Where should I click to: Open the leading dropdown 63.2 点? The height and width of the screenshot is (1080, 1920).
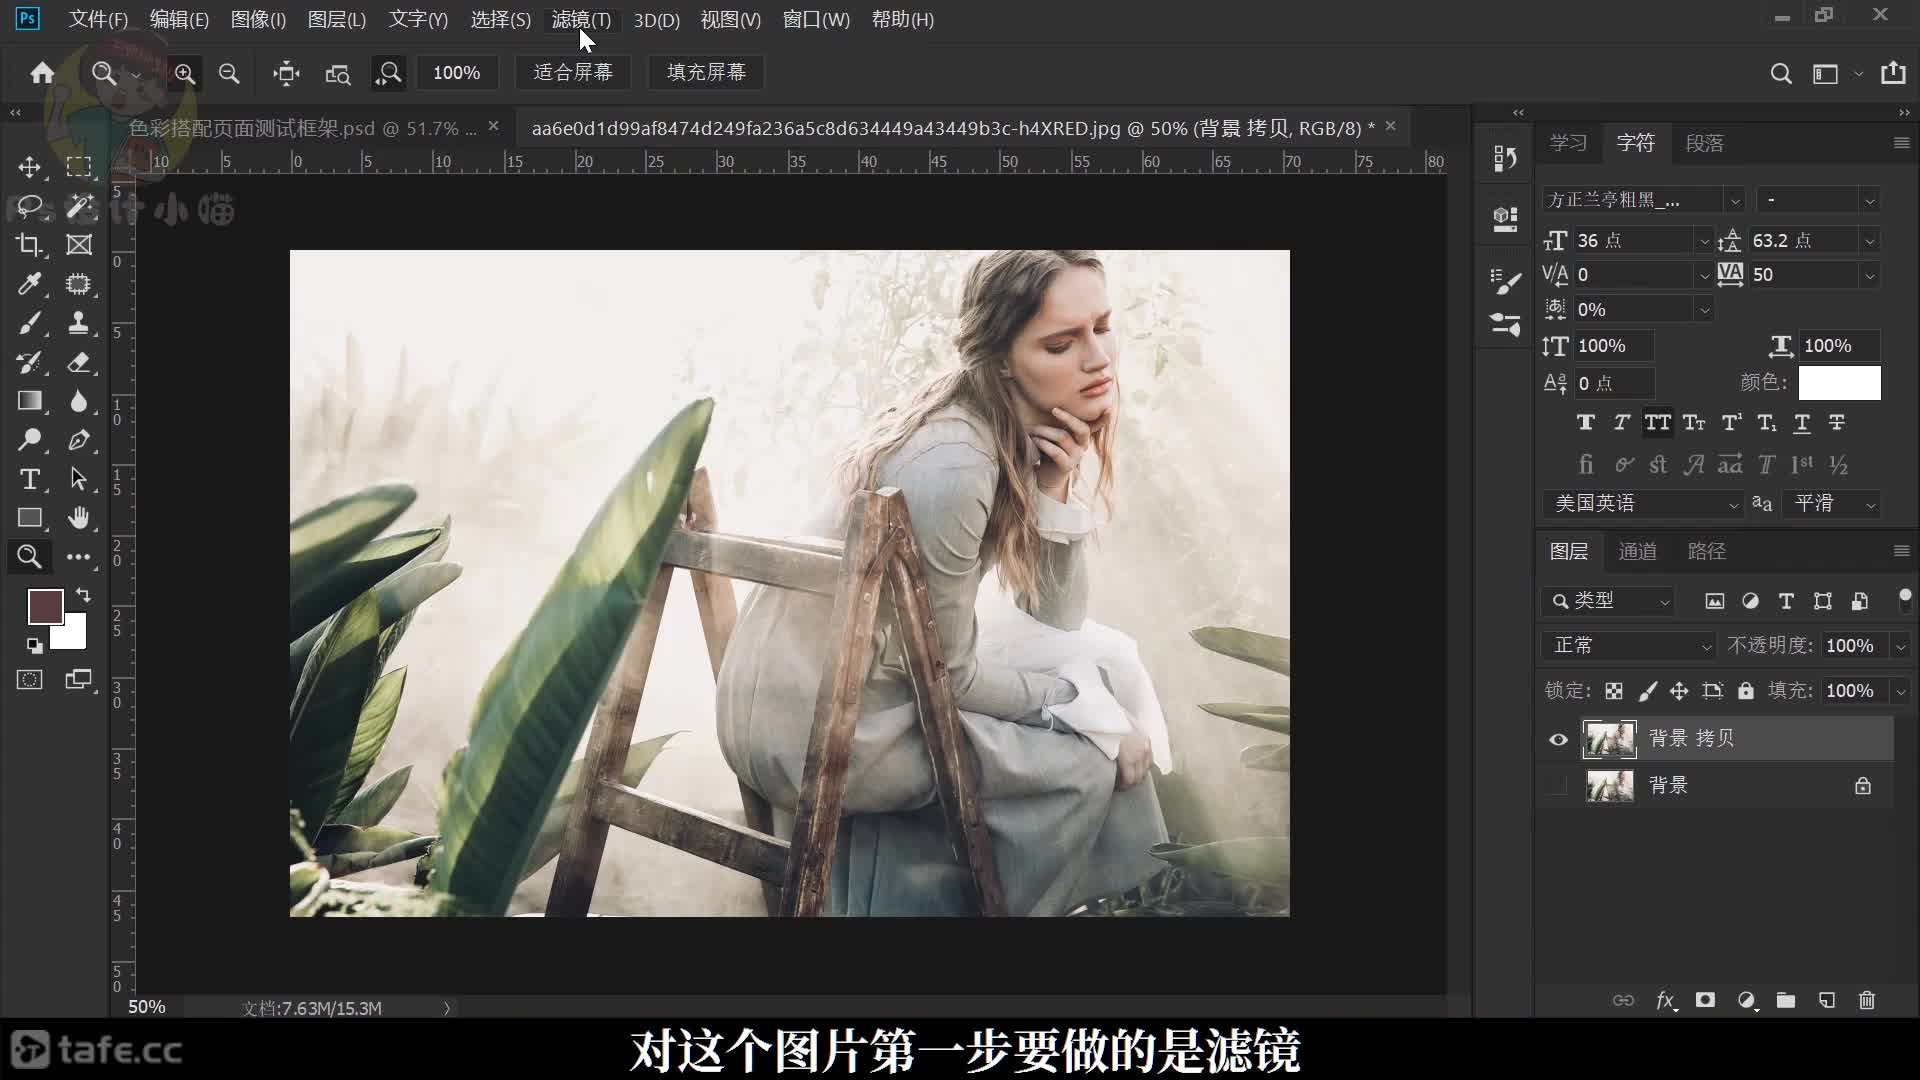point(1869,241)
